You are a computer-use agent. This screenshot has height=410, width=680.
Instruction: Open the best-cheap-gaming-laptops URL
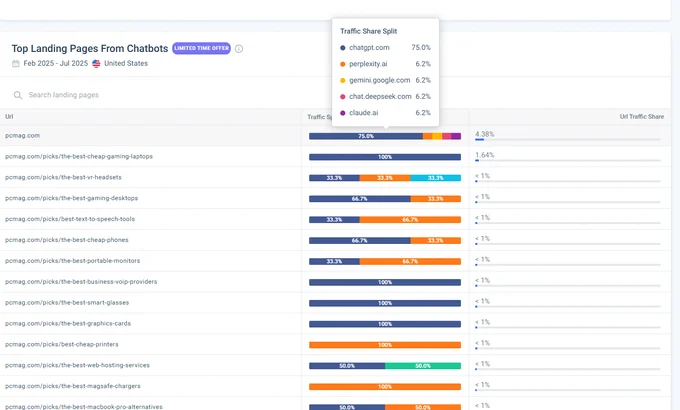[x=79, y=156]
